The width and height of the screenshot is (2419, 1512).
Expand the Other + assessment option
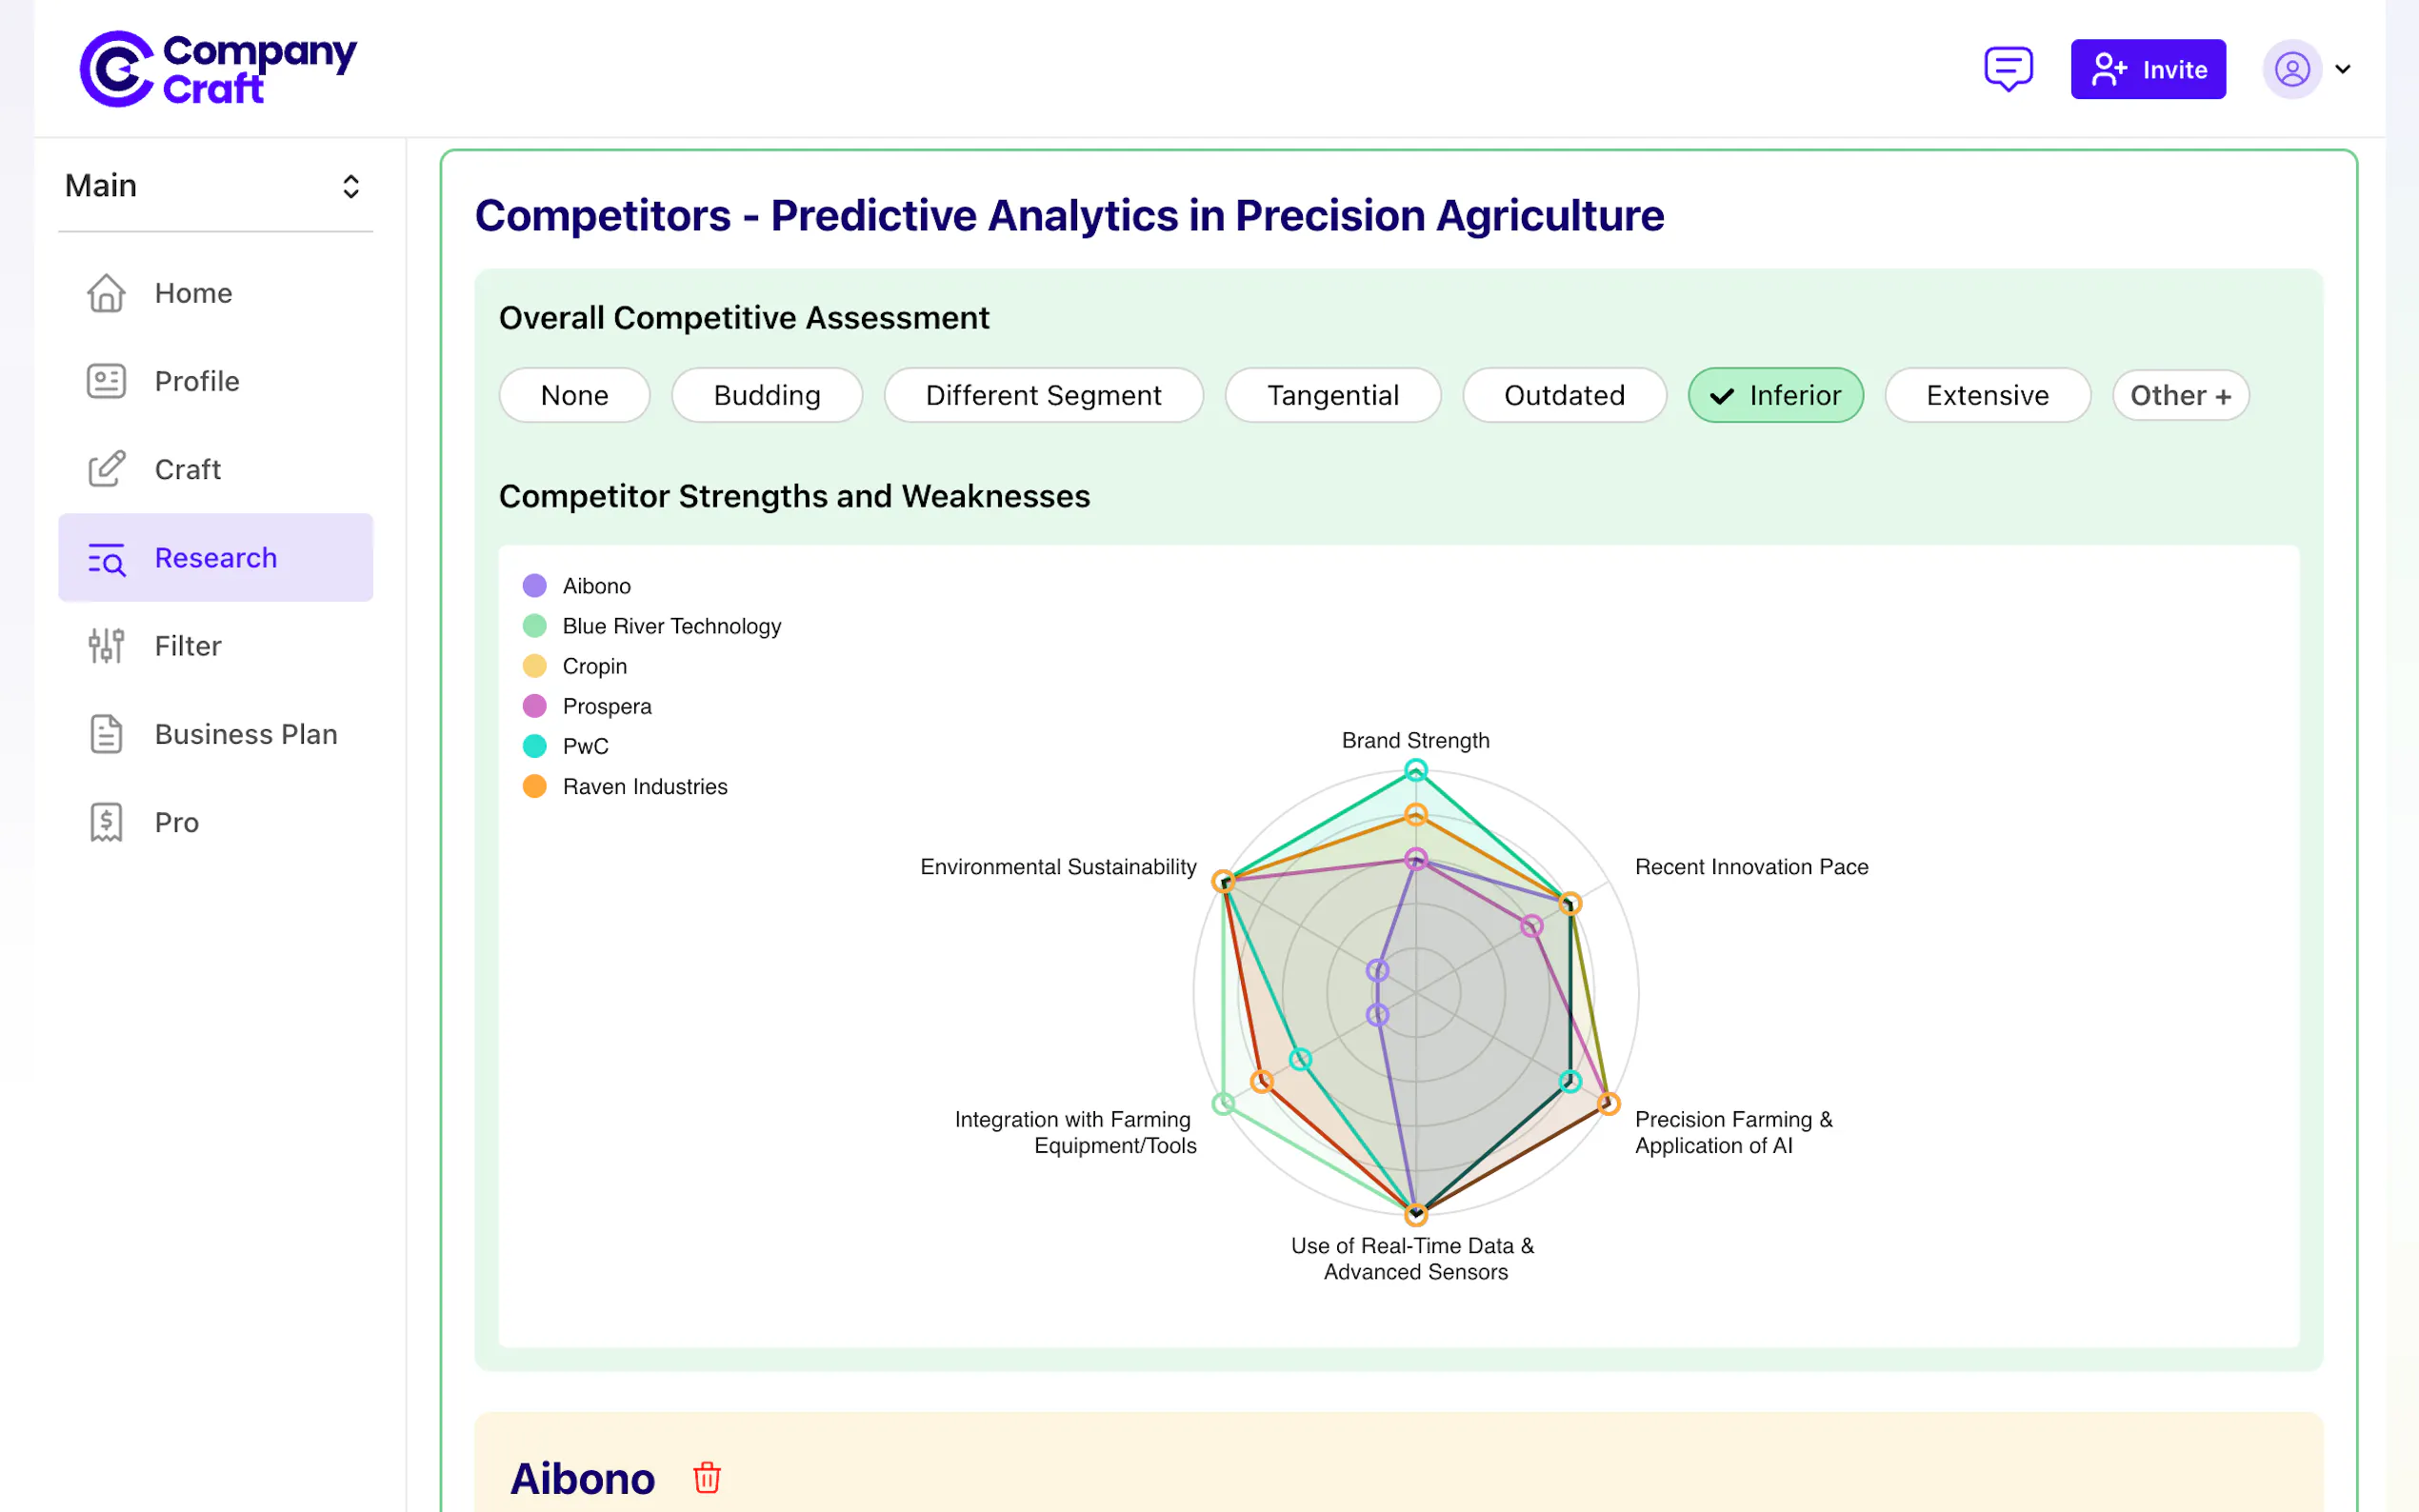click(x=2180, y=395)
